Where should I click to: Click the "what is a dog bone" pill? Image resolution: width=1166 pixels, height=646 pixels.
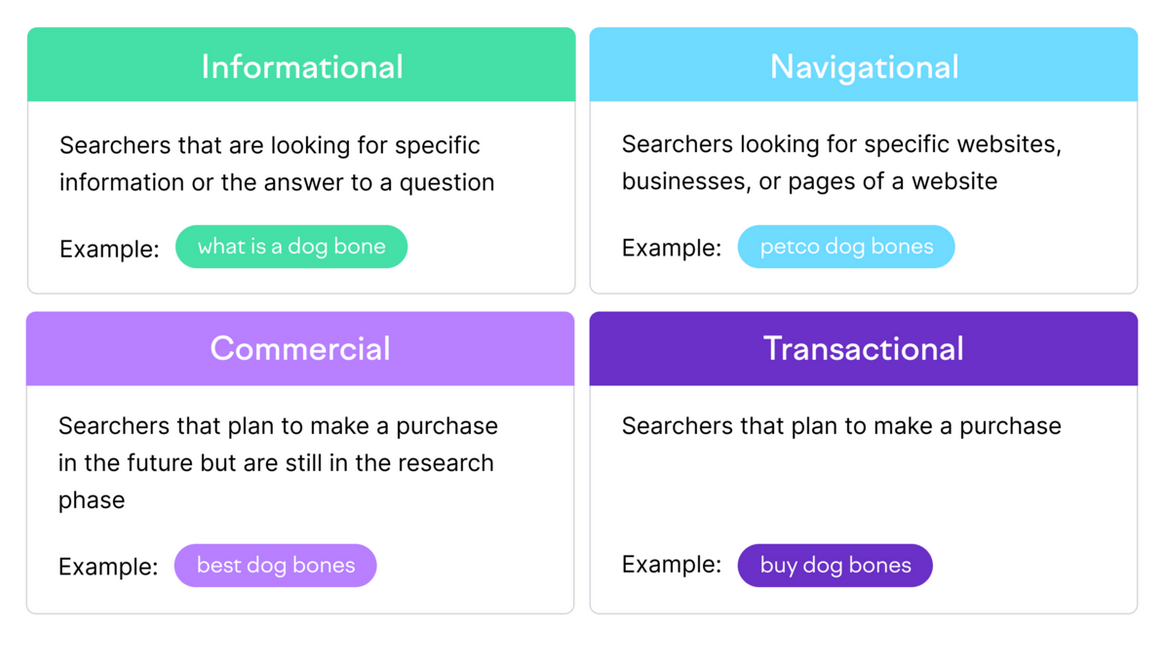point(291,247)
